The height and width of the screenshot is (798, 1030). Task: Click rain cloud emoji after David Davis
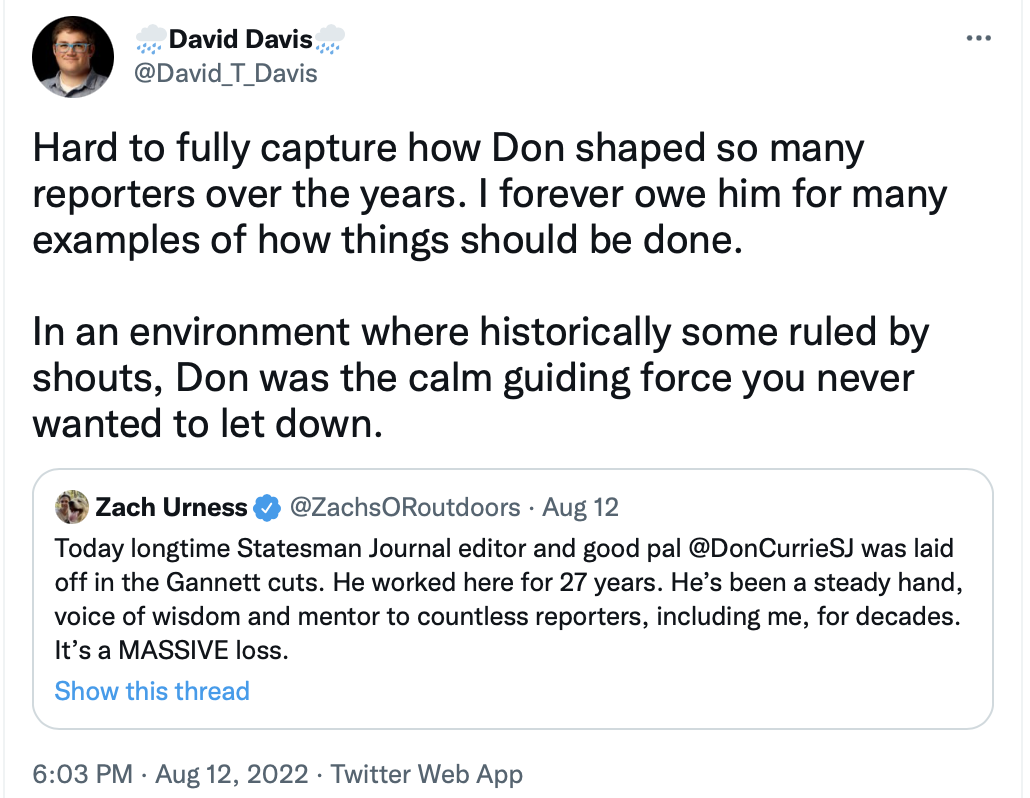330,41
